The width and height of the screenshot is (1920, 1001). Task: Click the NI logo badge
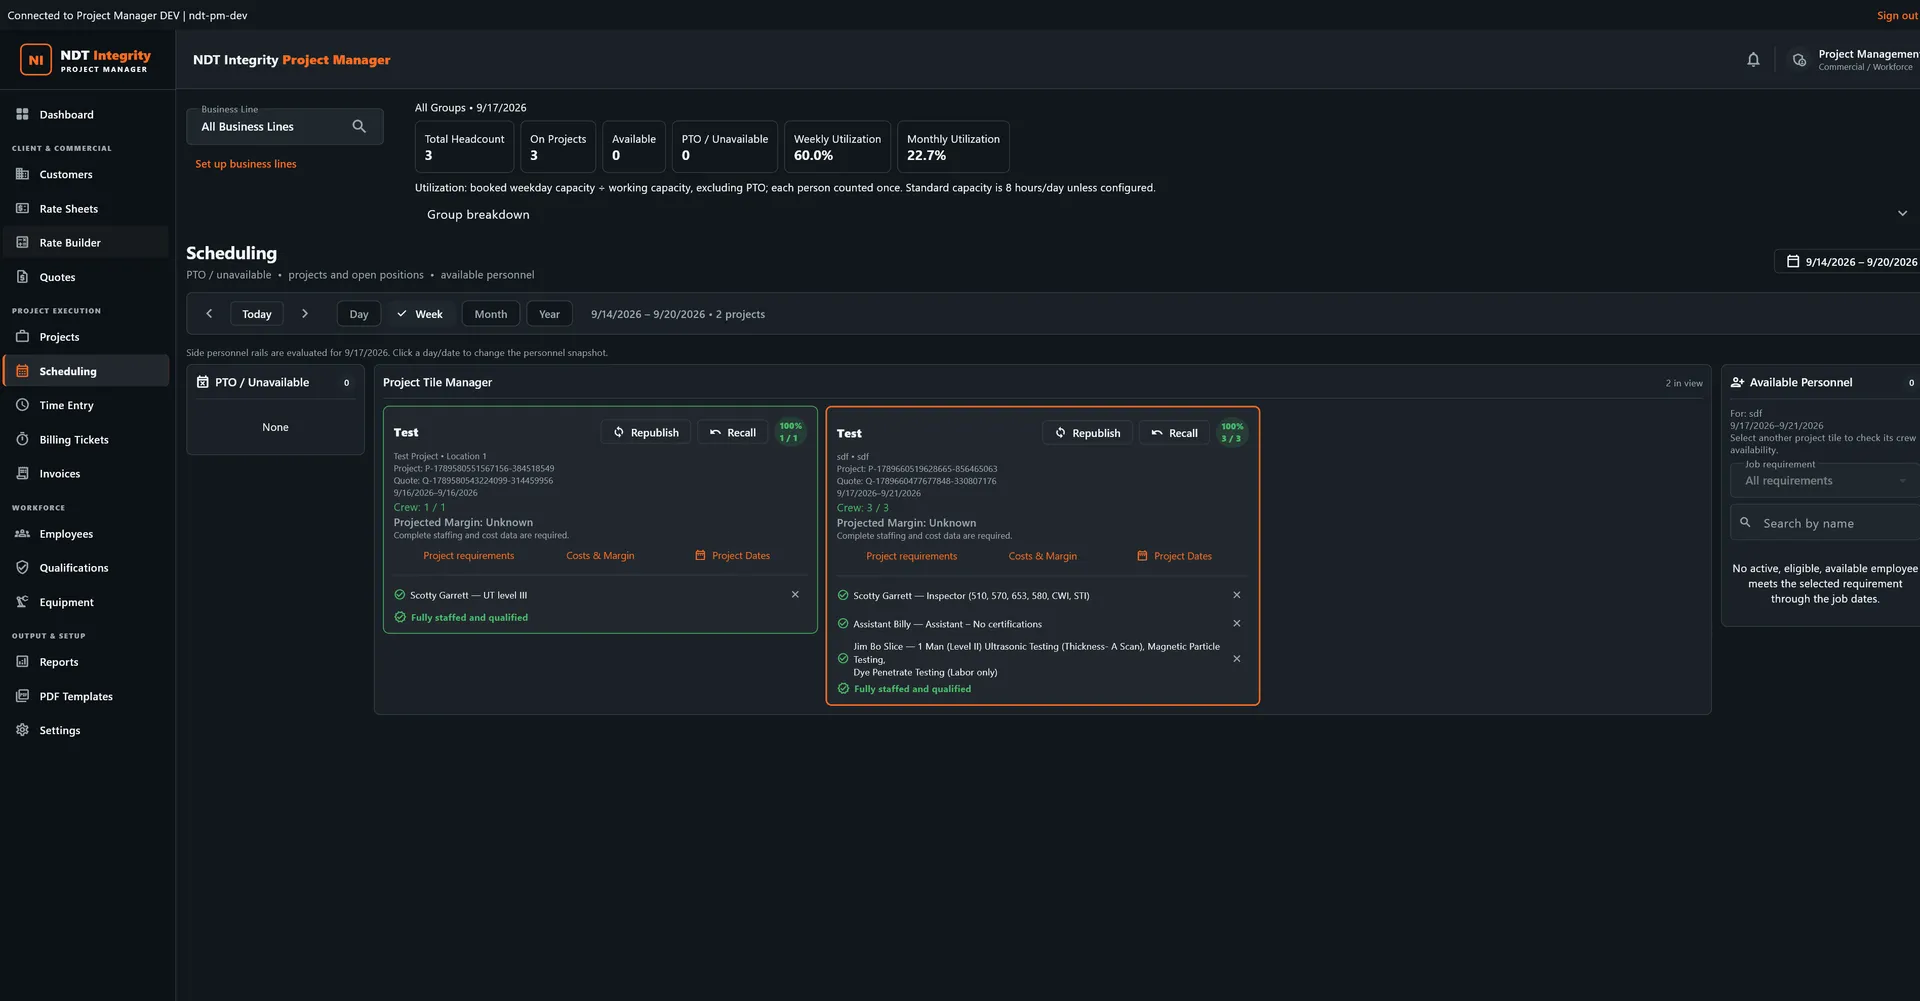(x=36, y=60)
